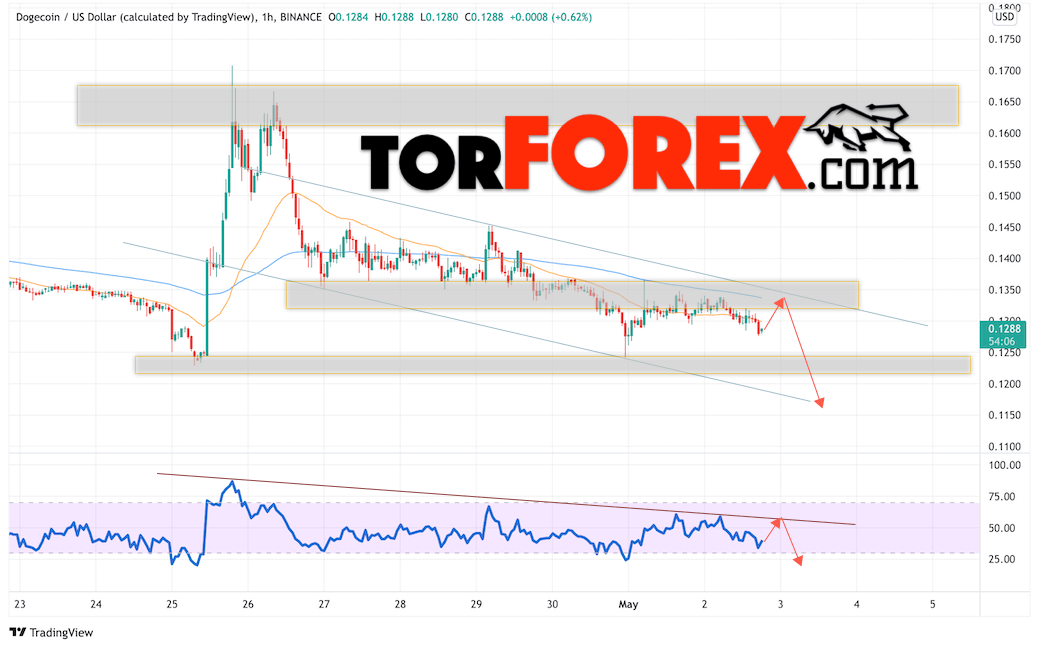Click the BINANCE exchange label
This screenshot has width=1039, height=648.
[x=301, y=17]
